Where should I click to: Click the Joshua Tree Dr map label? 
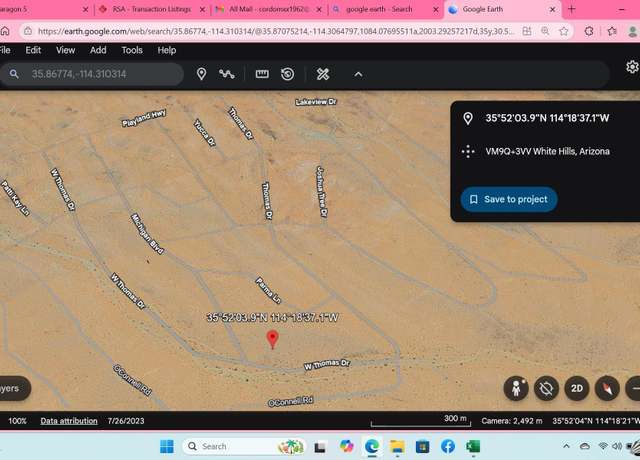coord(322,191)
